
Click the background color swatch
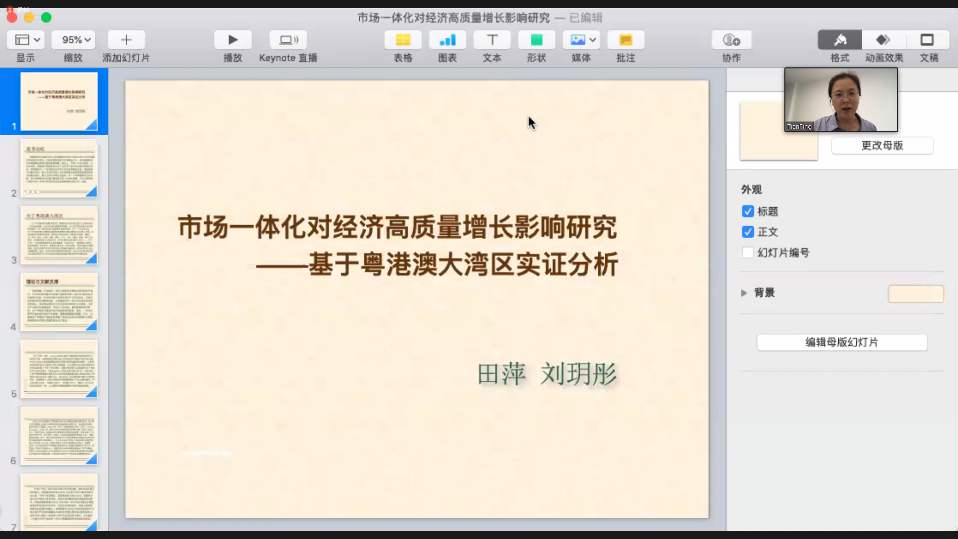point(915,293)
